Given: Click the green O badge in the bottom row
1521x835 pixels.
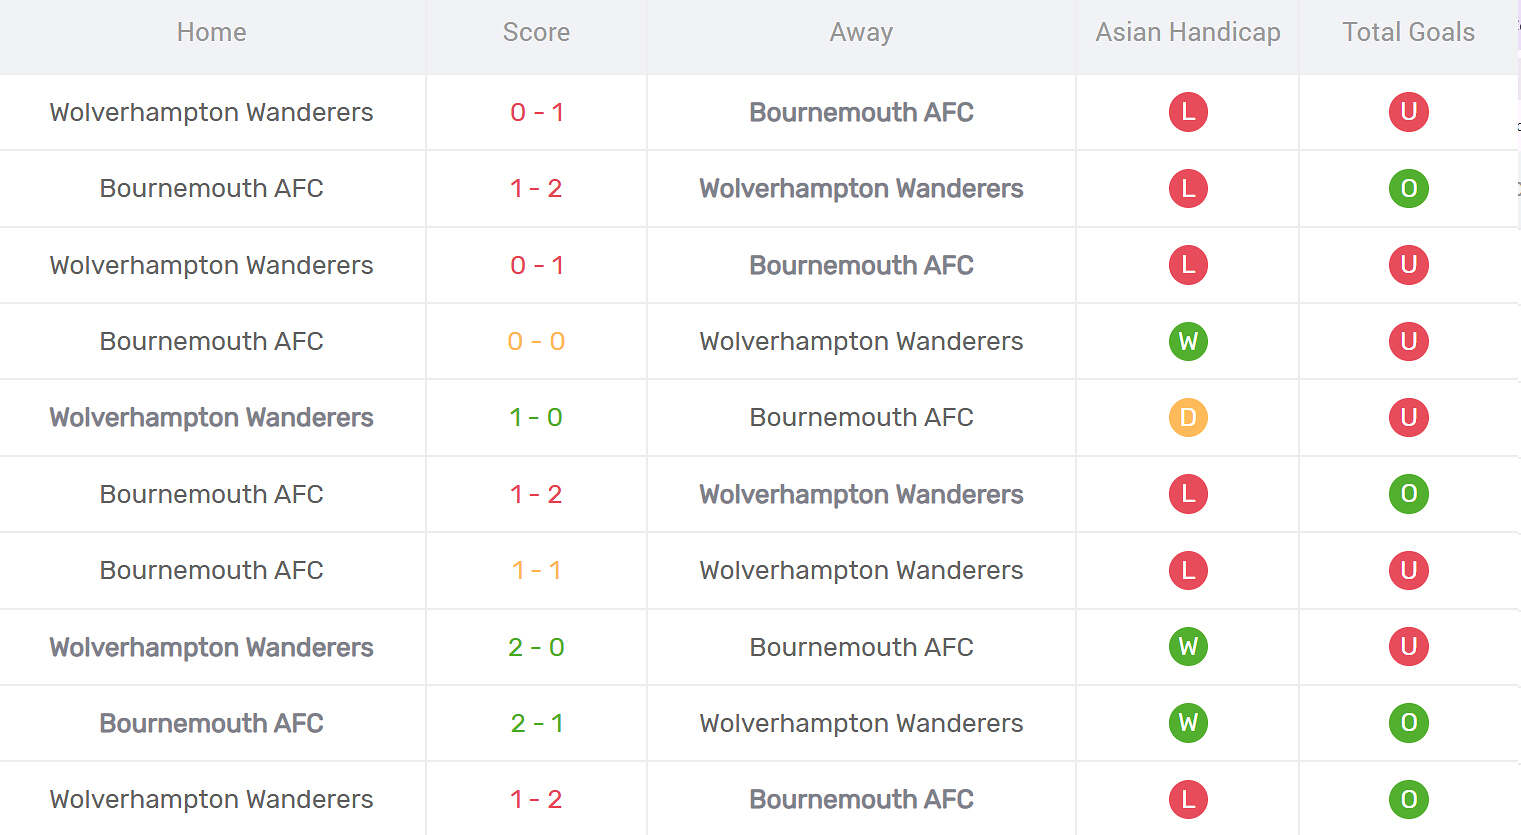Looking at the screenshot, I should 1408,800.
